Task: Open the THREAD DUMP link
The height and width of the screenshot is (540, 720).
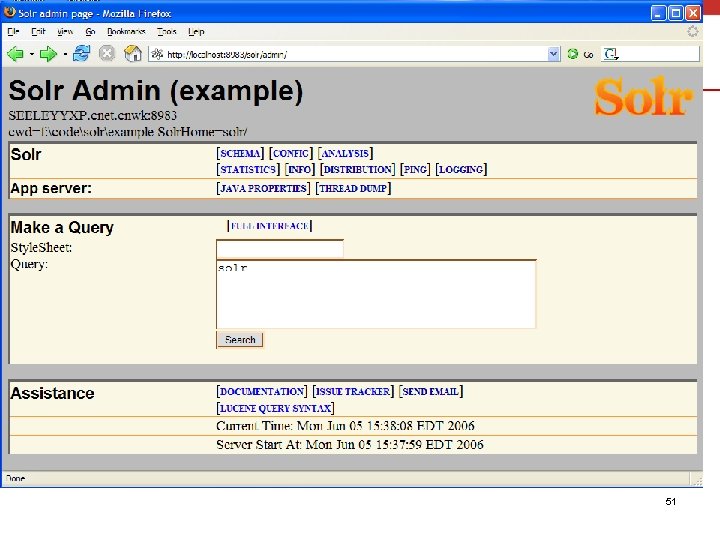Action: coord(353,188)
